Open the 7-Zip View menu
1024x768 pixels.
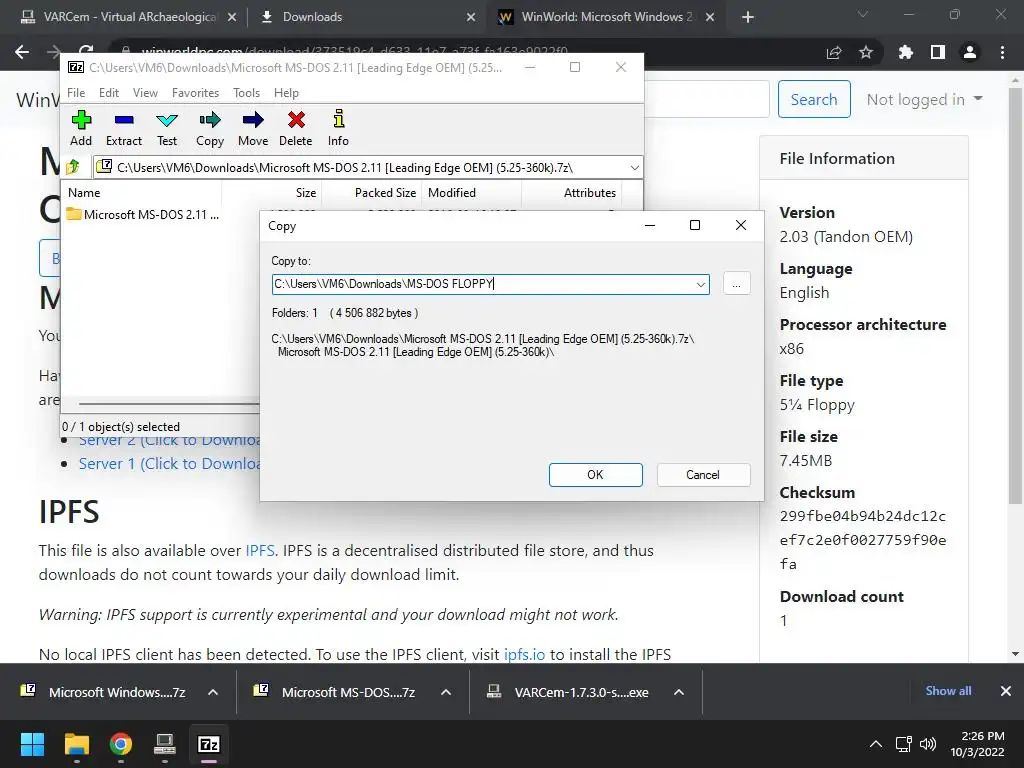[146, 93]
